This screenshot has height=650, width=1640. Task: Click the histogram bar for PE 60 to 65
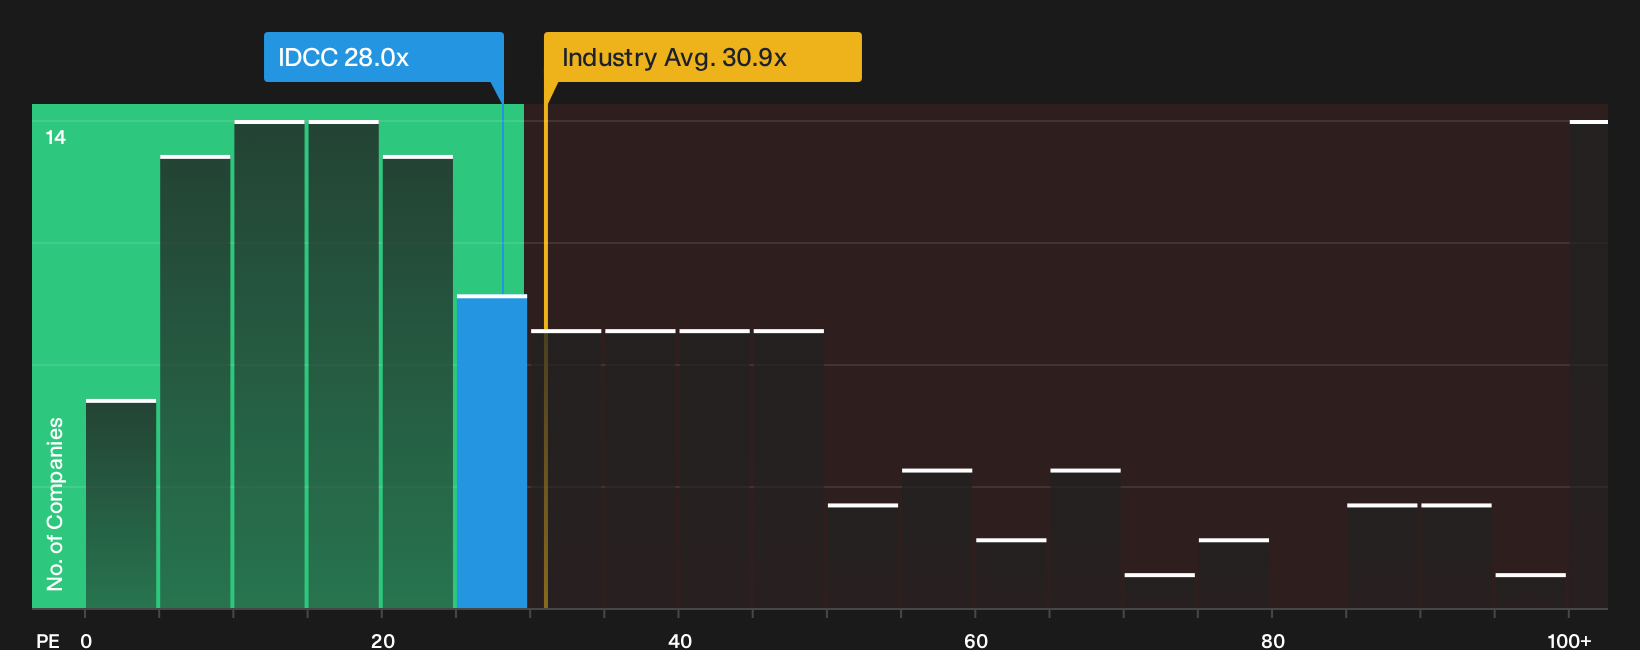point(1011,573)
